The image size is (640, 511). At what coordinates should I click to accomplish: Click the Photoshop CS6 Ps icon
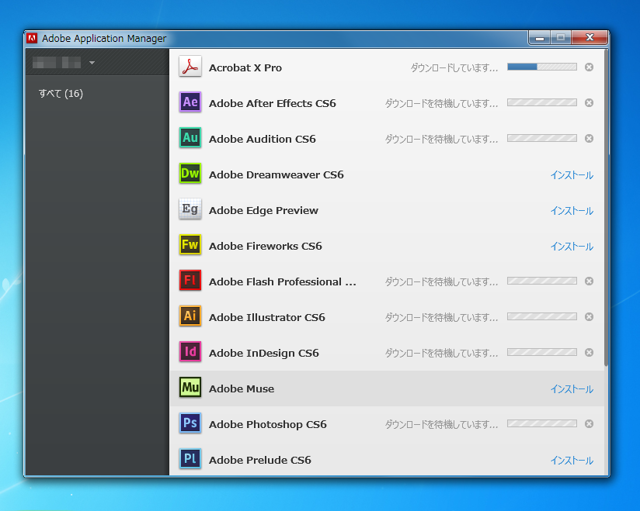190,423
